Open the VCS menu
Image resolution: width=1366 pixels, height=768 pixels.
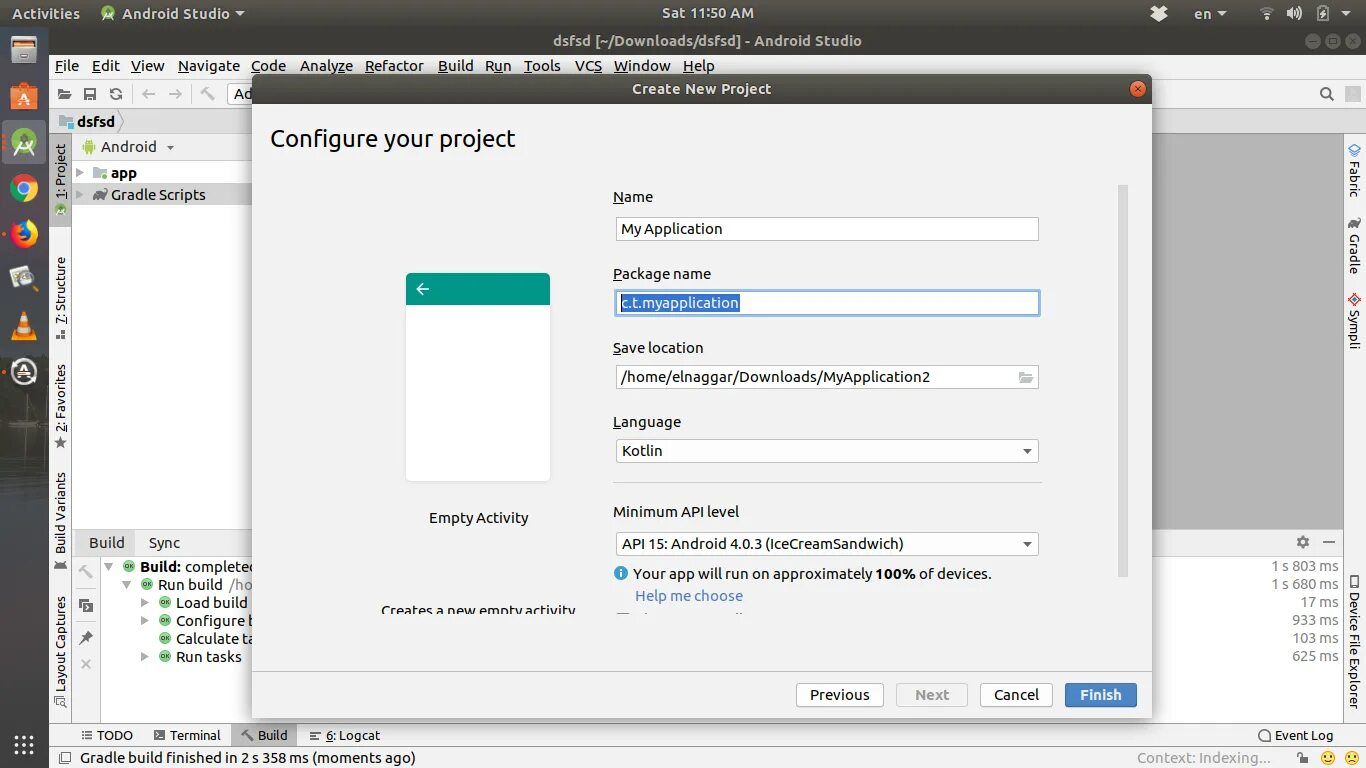(x=588, y=66)
